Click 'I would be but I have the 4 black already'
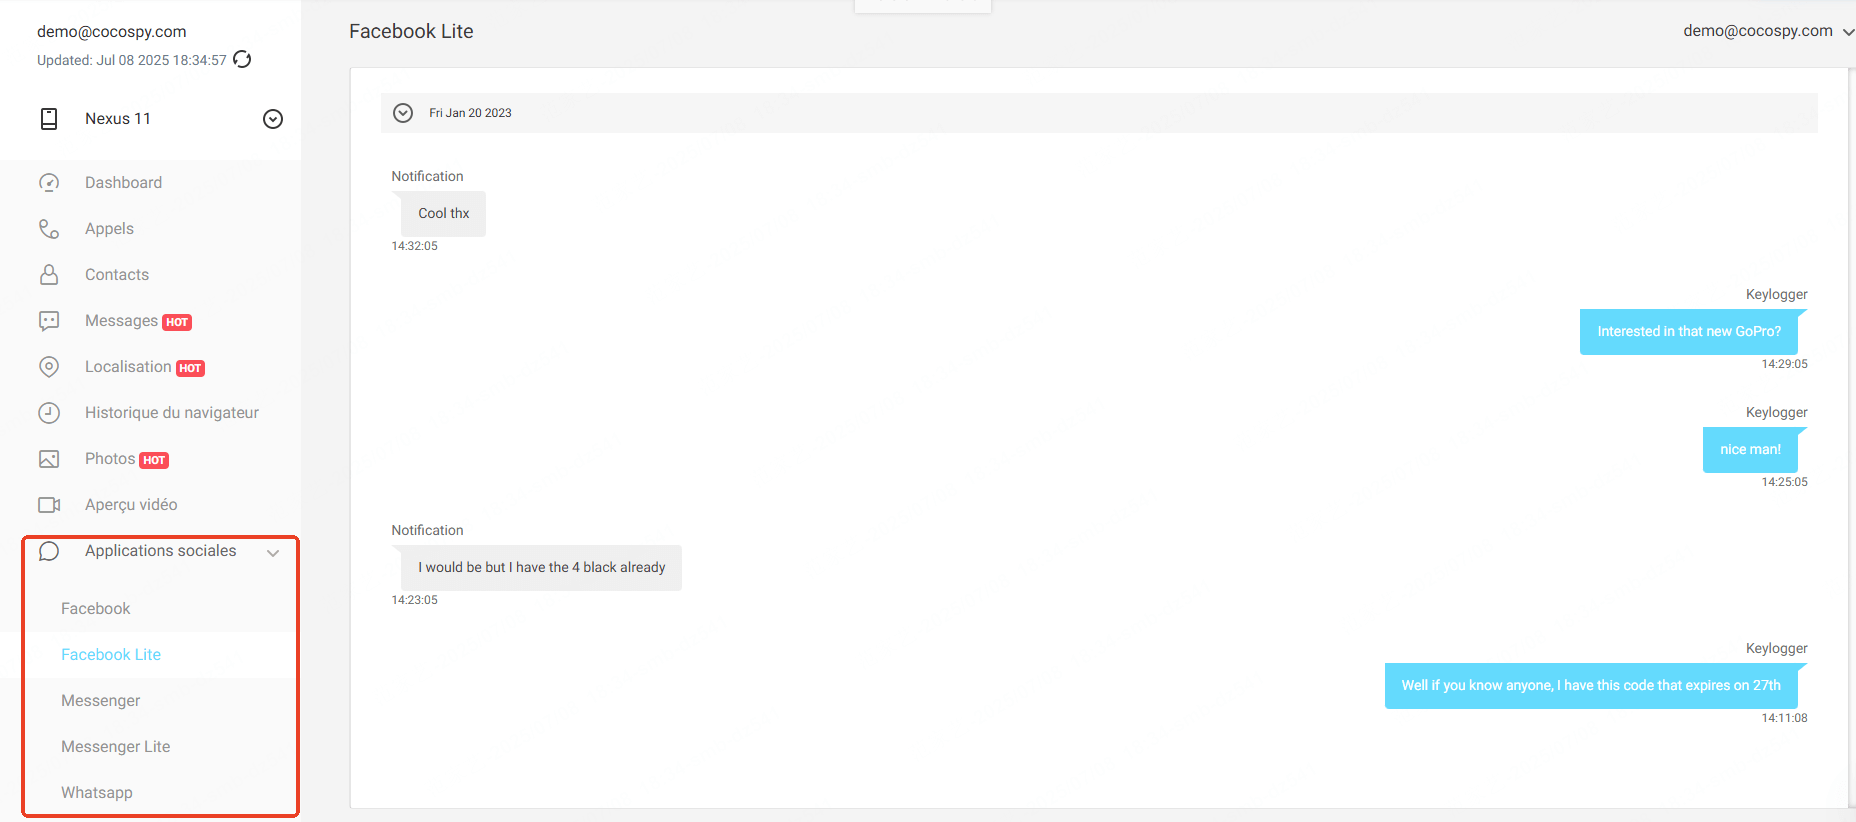The height and width of the screenshot is (822, 1856). [542, 568]
